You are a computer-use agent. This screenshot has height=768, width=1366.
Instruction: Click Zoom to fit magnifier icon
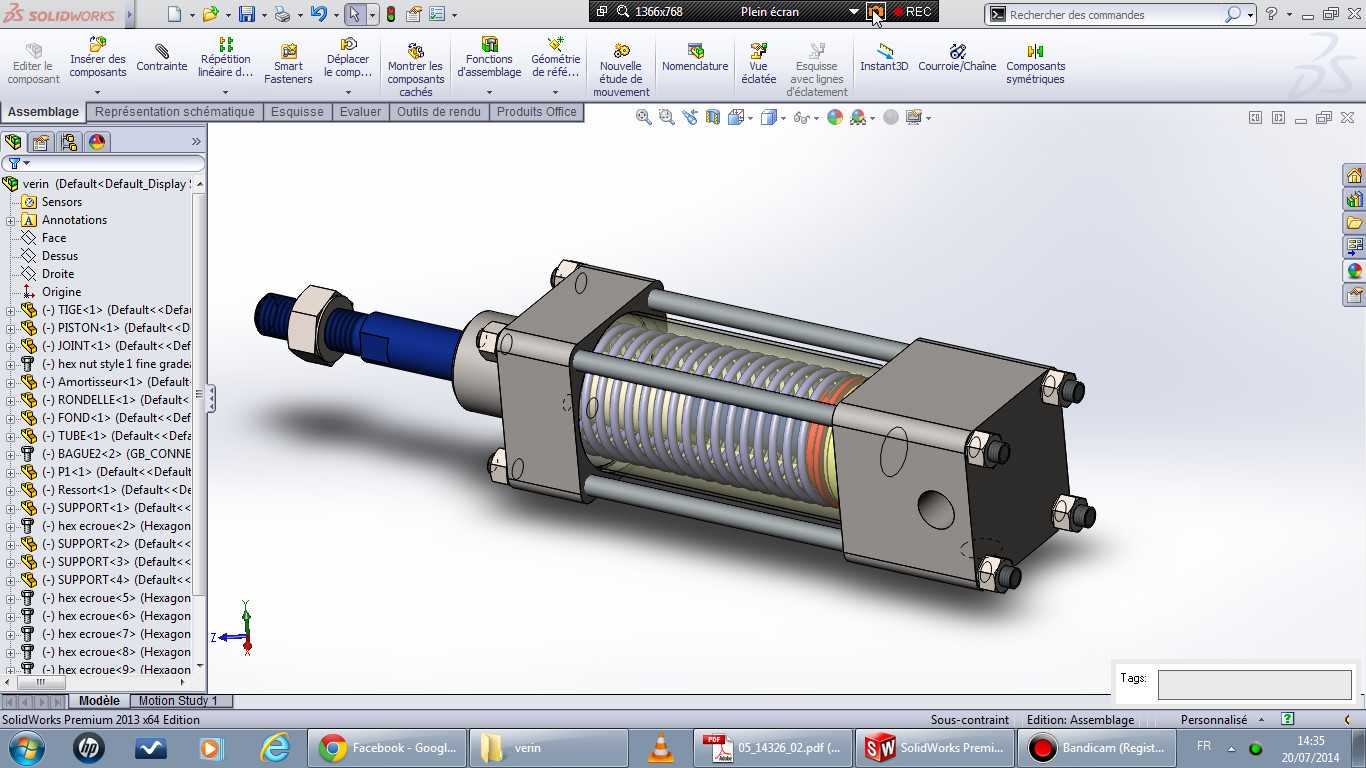(x=644, y=117)
